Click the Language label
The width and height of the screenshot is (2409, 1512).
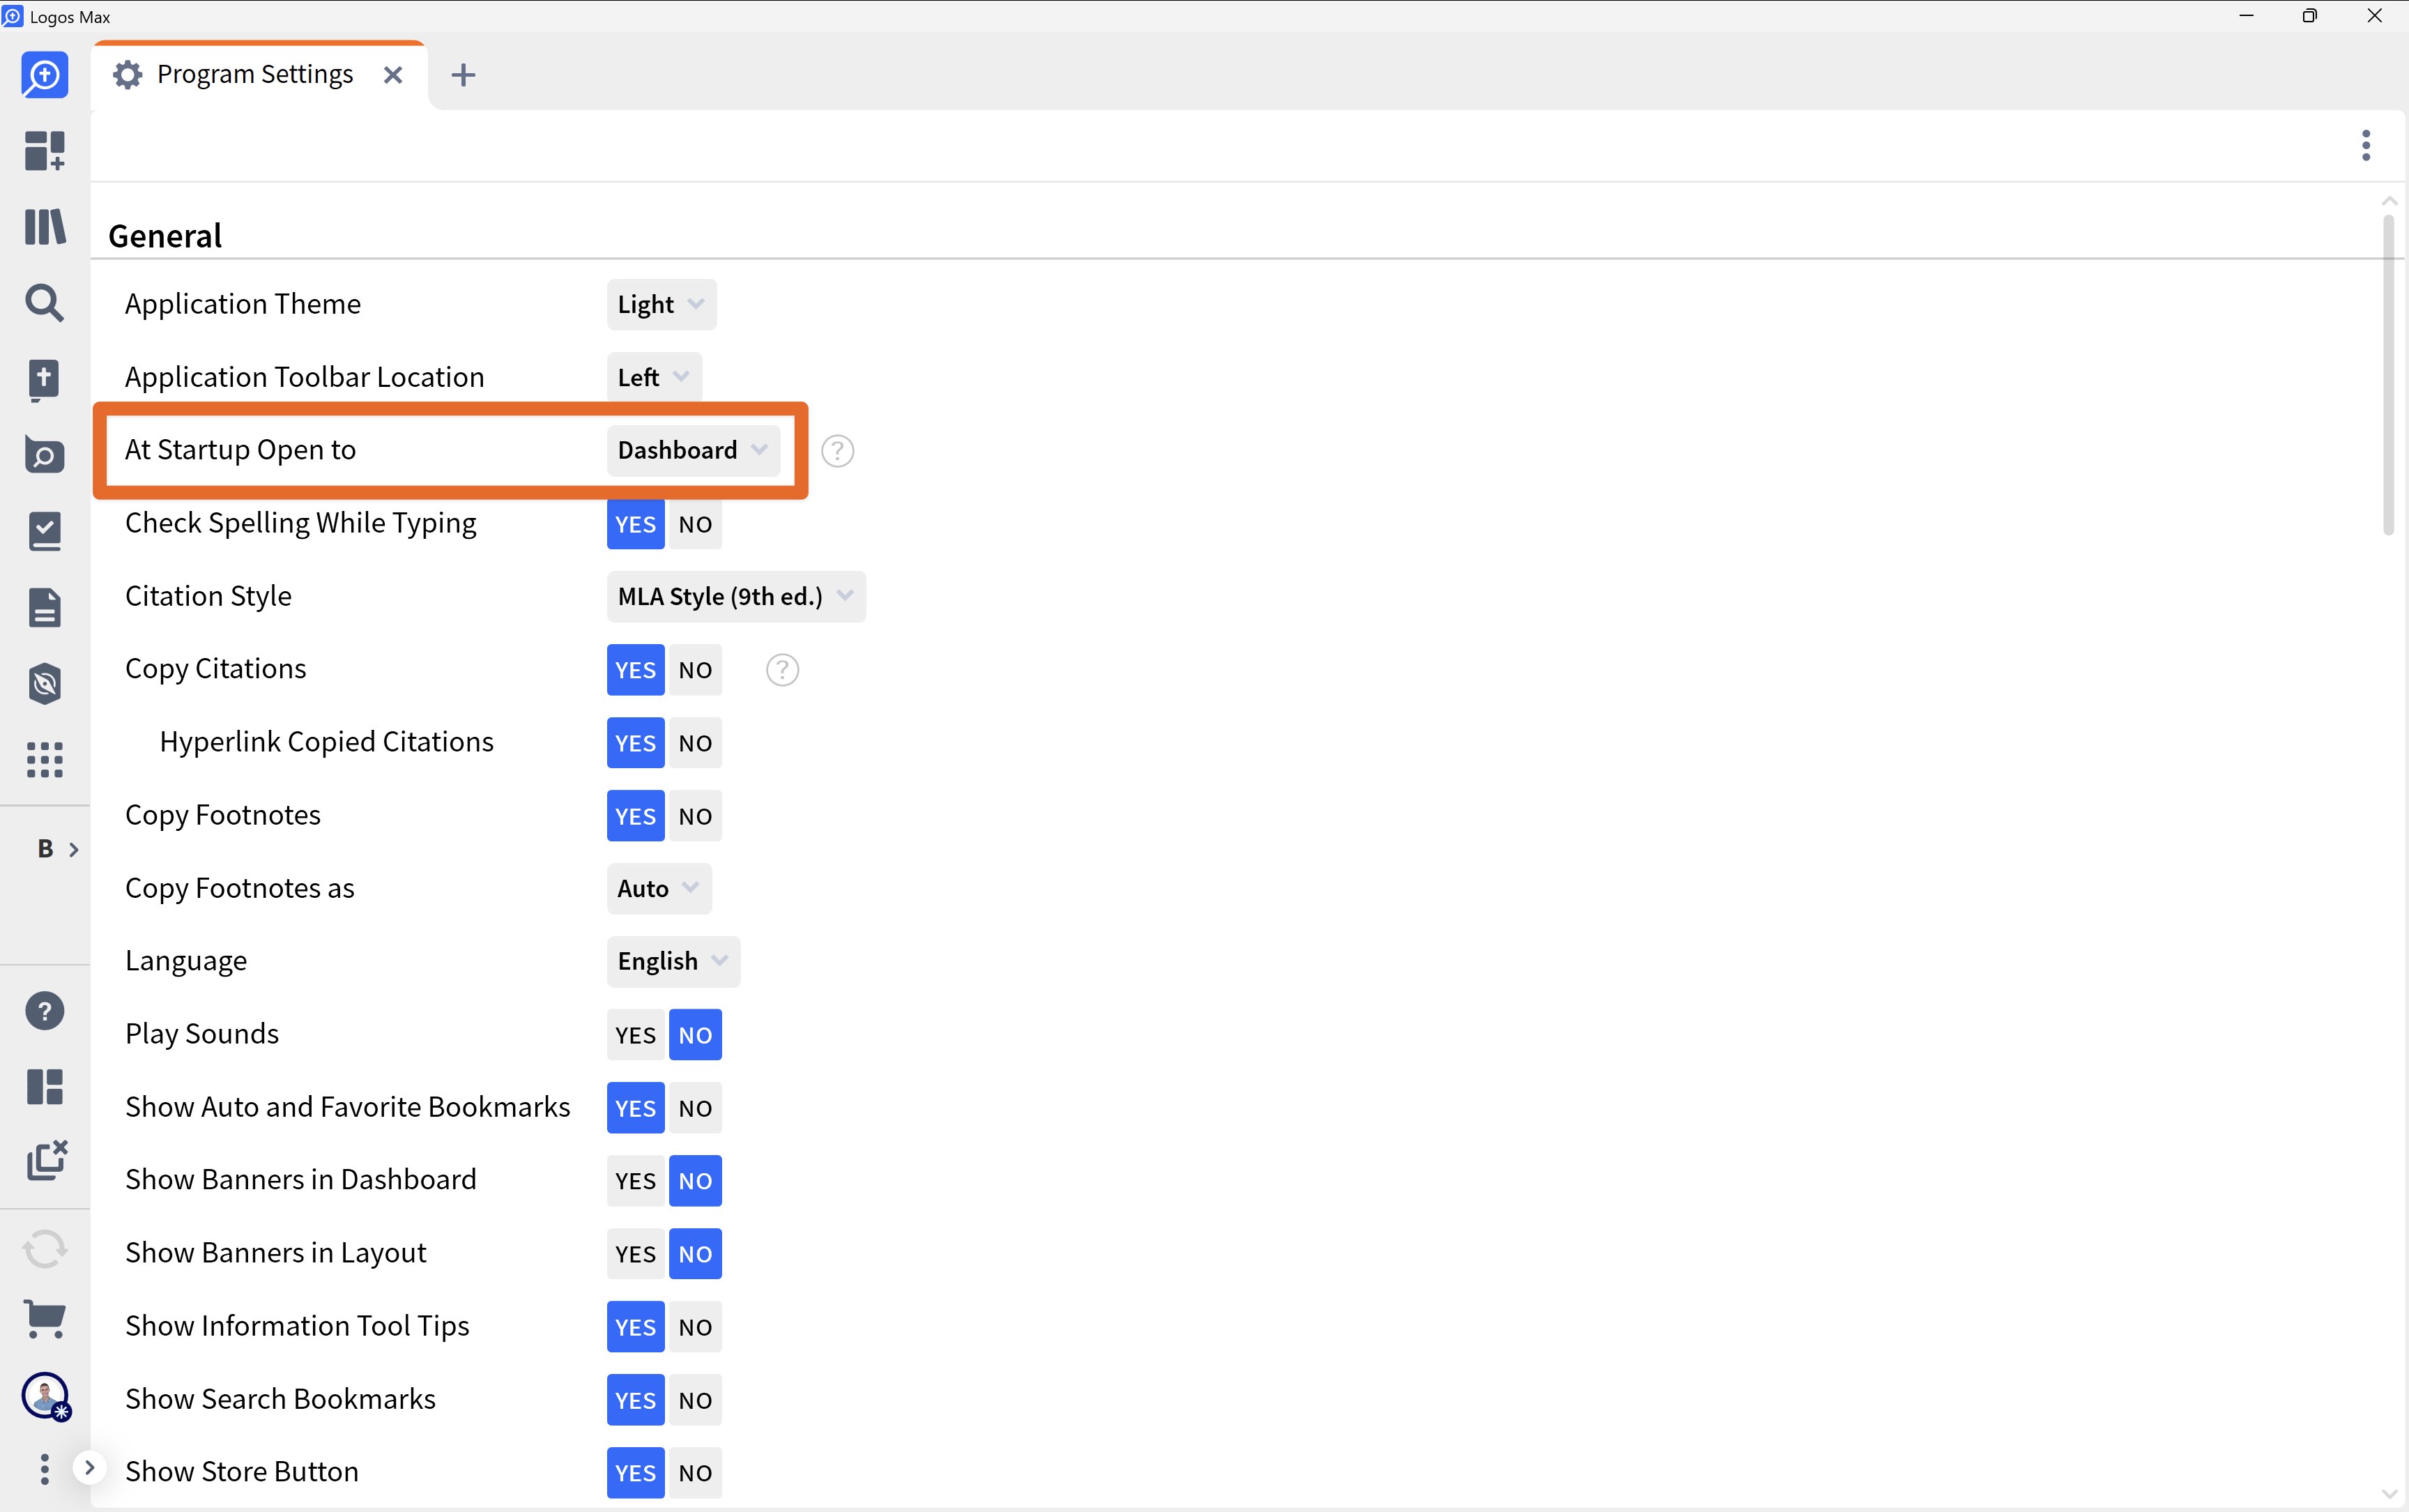[186, 961]
